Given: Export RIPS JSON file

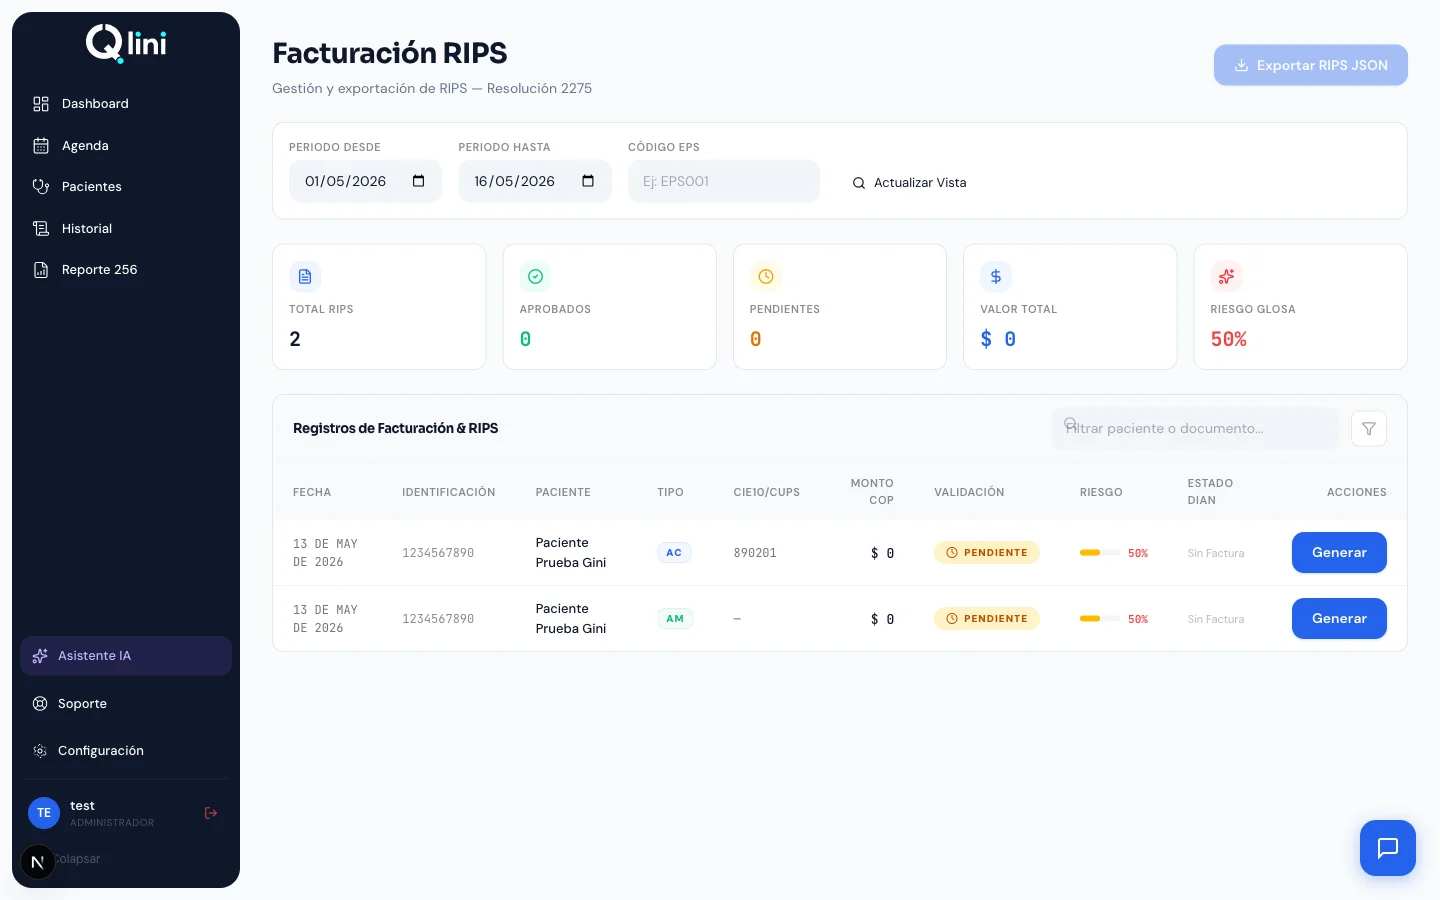Looking at the screenshot, I should (x=1311, y=65).
